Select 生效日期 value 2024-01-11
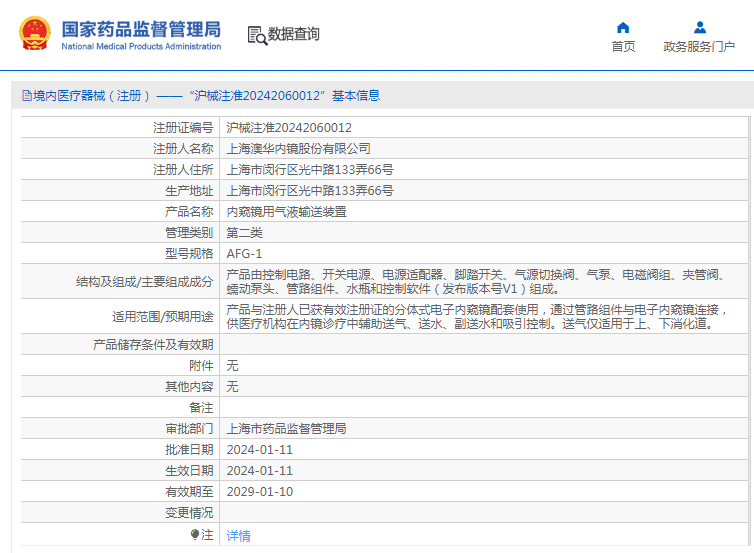 [260, 471]
